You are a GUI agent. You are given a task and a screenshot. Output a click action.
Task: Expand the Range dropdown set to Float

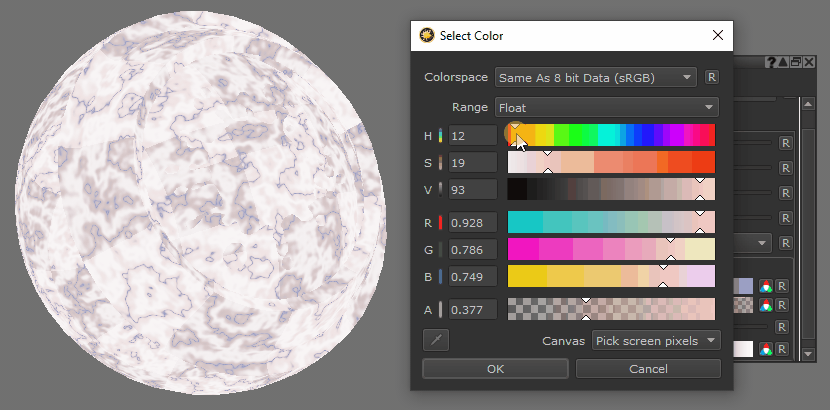point(607,107)
